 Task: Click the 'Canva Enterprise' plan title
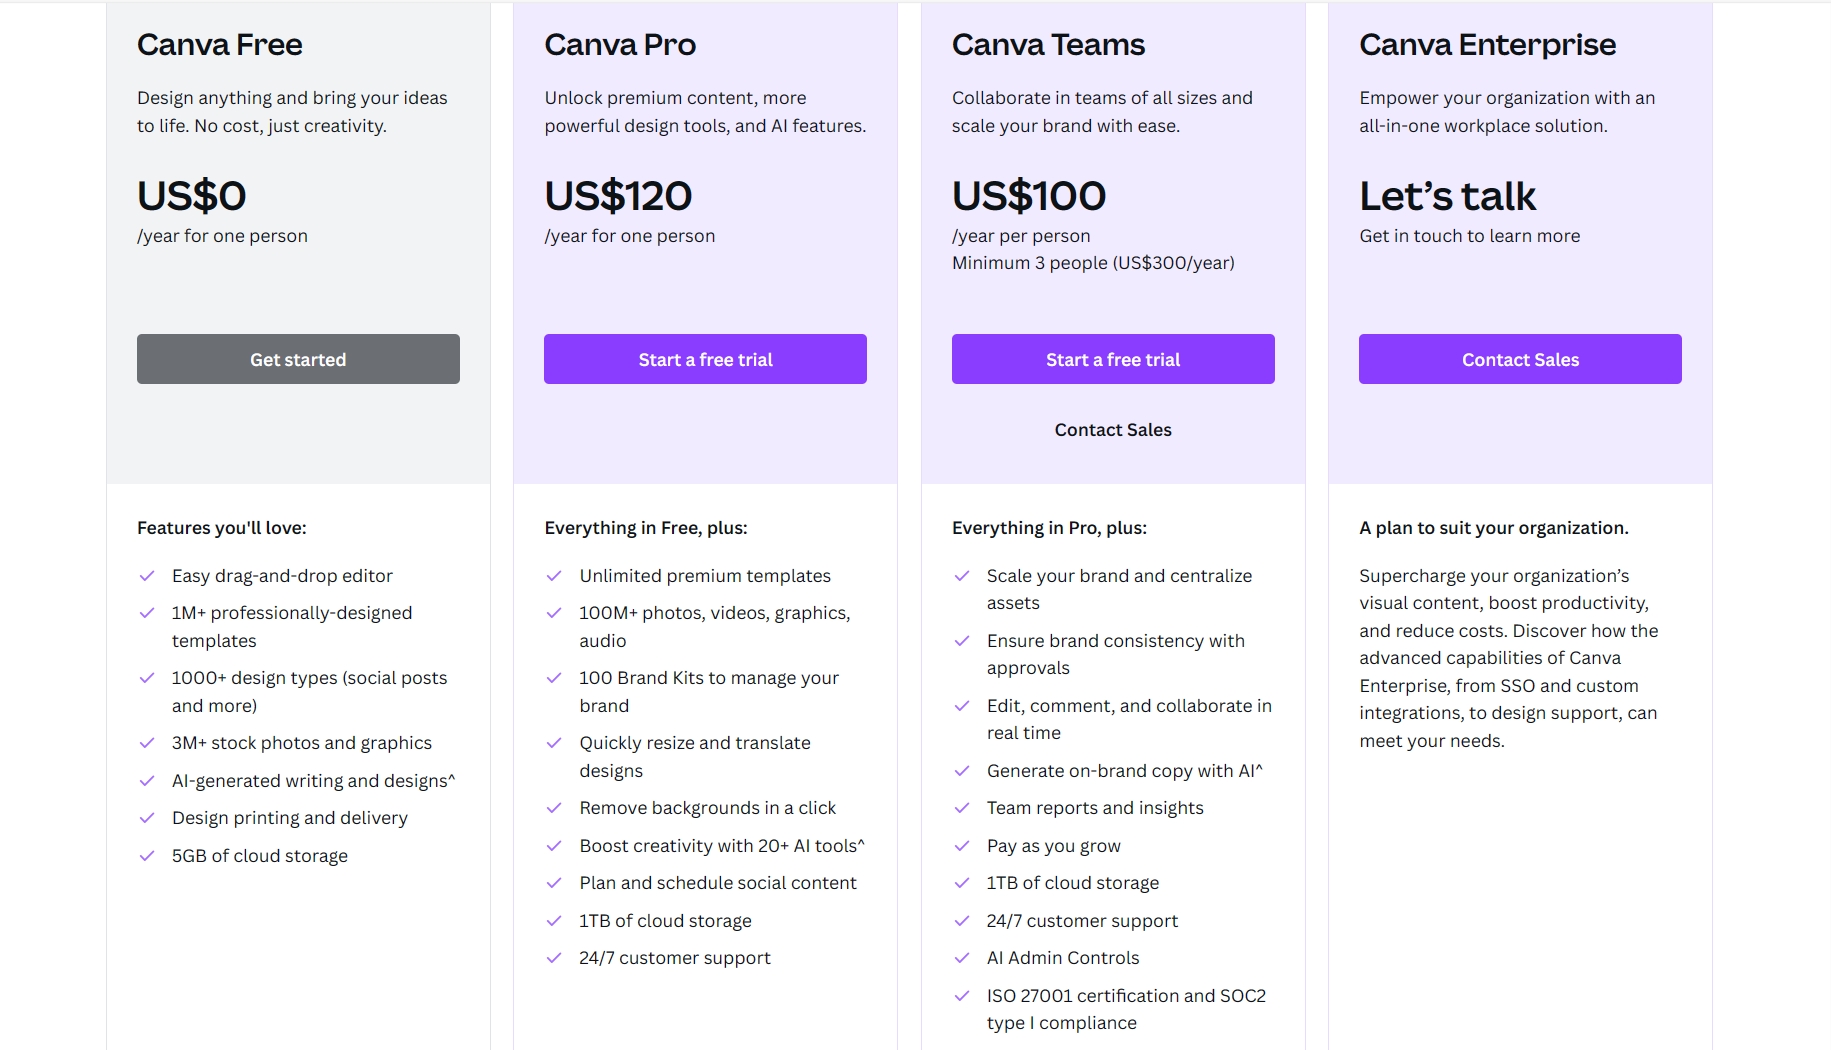coord(1486,44)
